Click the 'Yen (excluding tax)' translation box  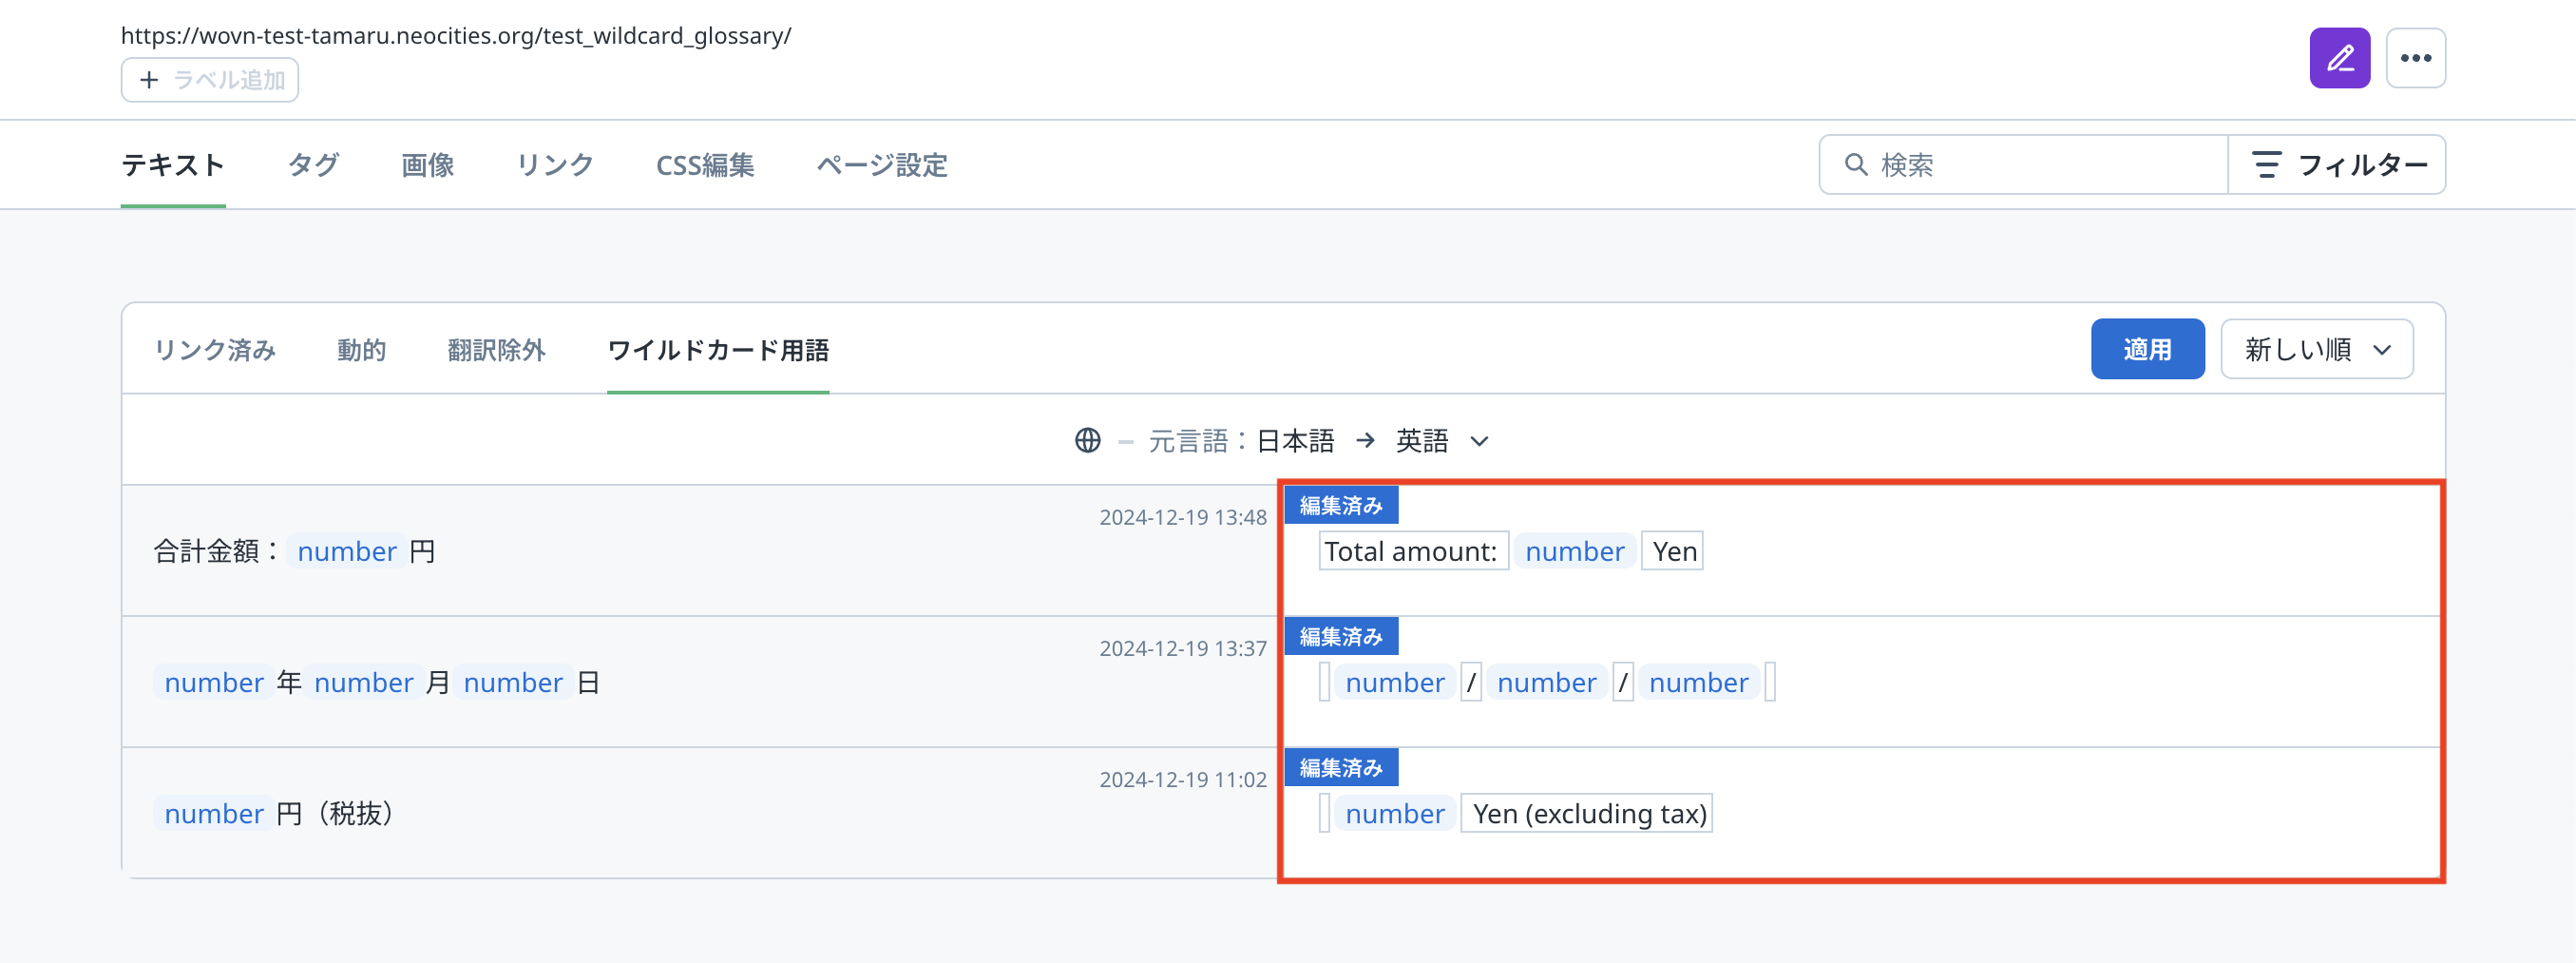point(1587,813)
